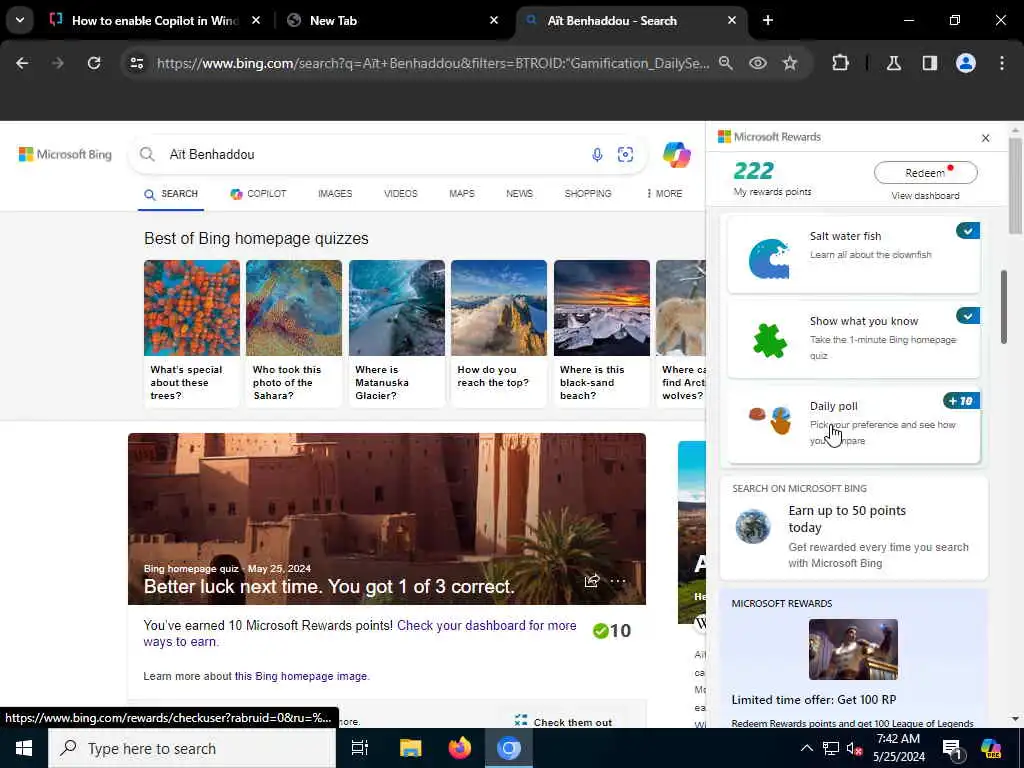Open the Salt water fish reward card
The width and height of the screenshot is (1024, 768).
click(x=854, y=255)
